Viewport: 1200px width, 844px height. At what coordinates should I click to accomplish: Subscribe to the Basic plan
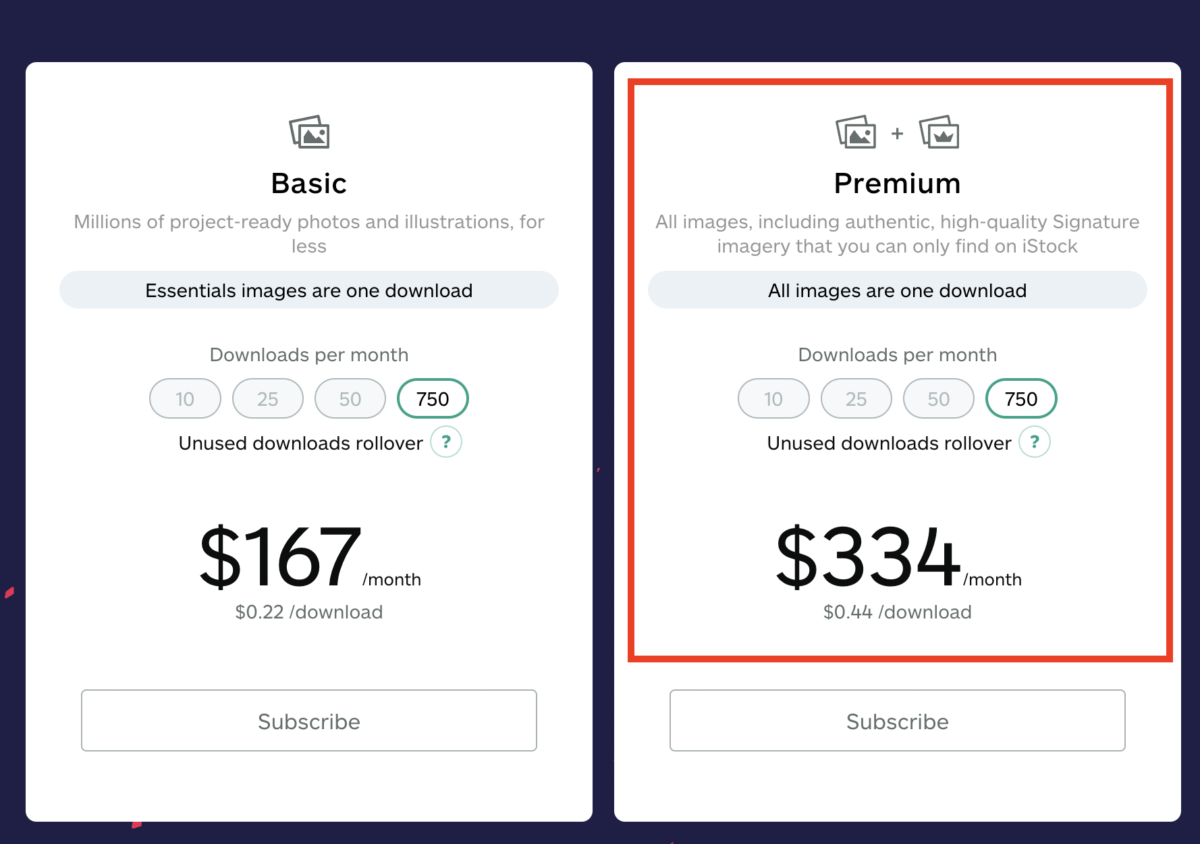pos(309,721)
